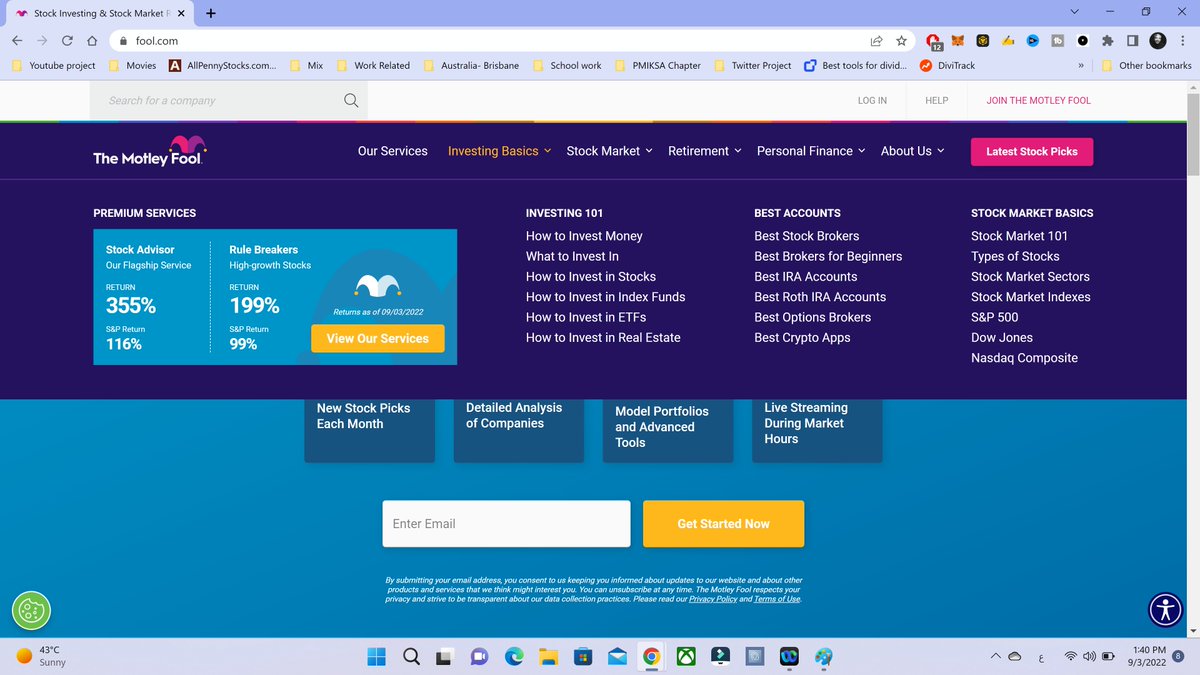Image resolution: width=1200 pixels, height=675 pixels.
Task: Bookmark this page with the star icon
Action: point(901,41)
